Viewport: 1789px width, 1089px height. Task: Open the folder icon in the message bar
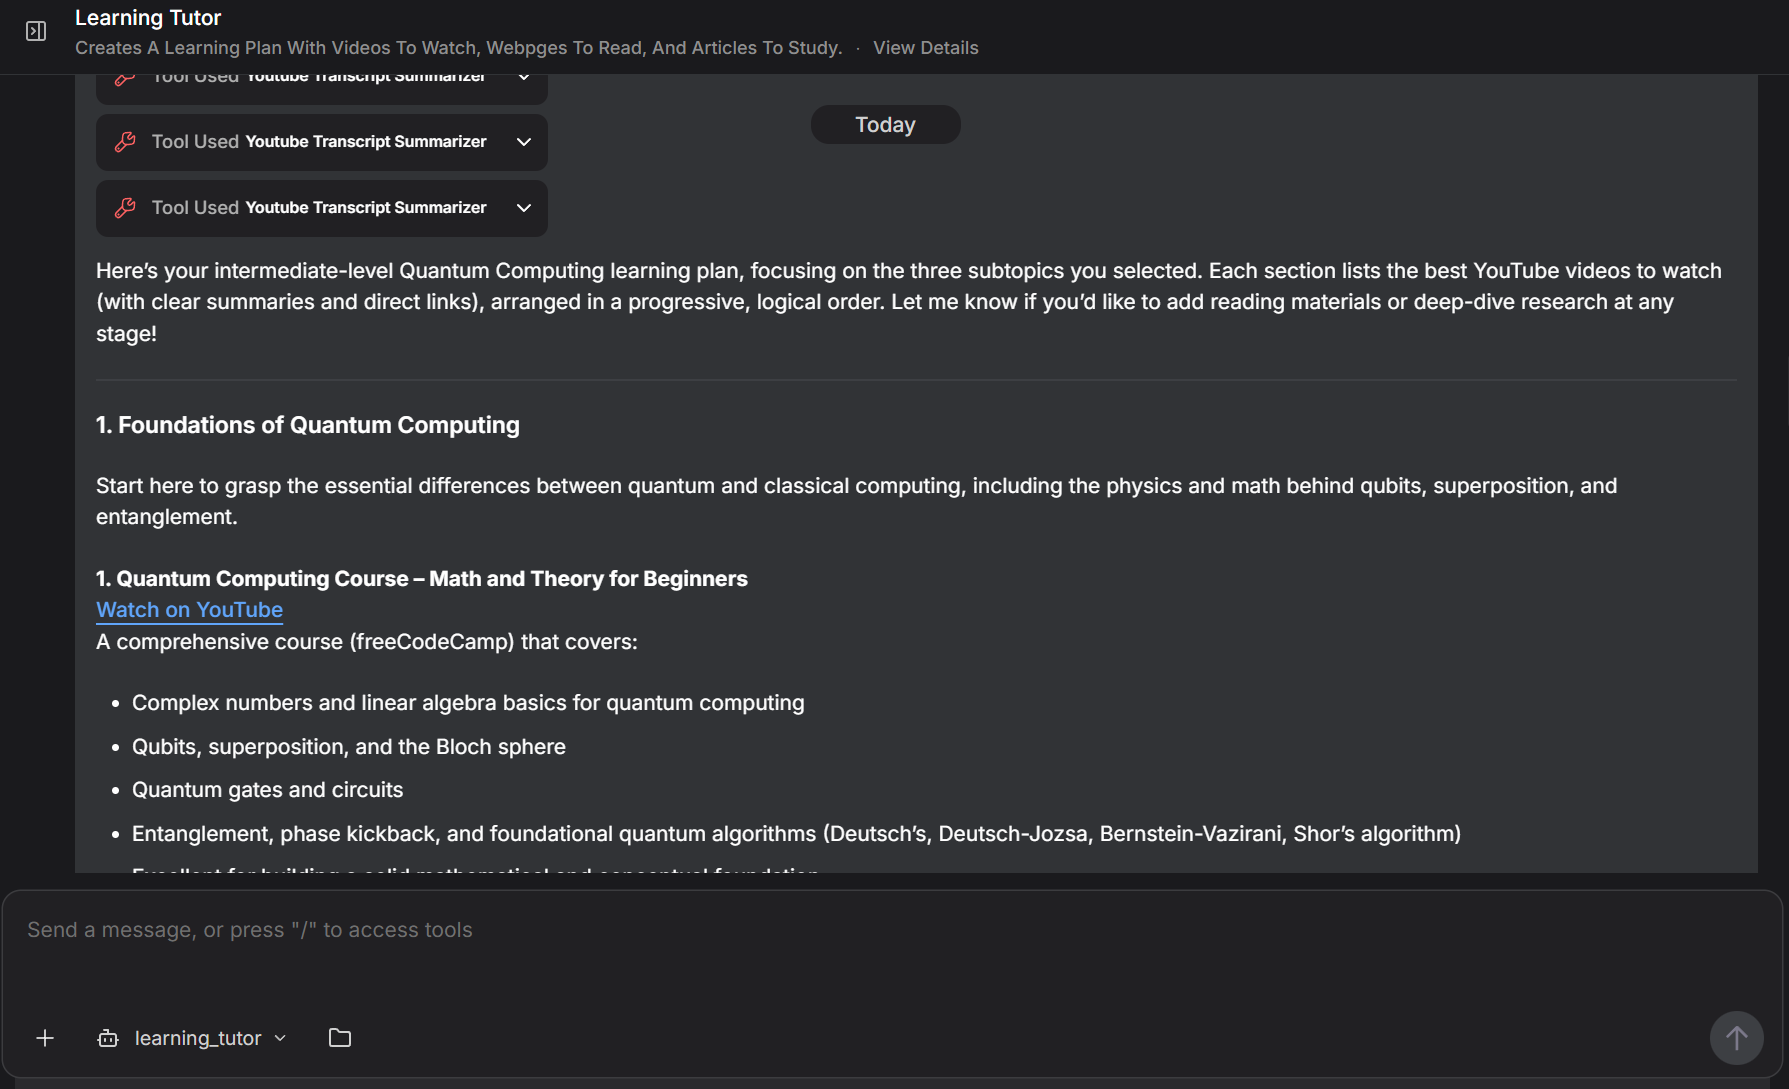(340, 1038)
